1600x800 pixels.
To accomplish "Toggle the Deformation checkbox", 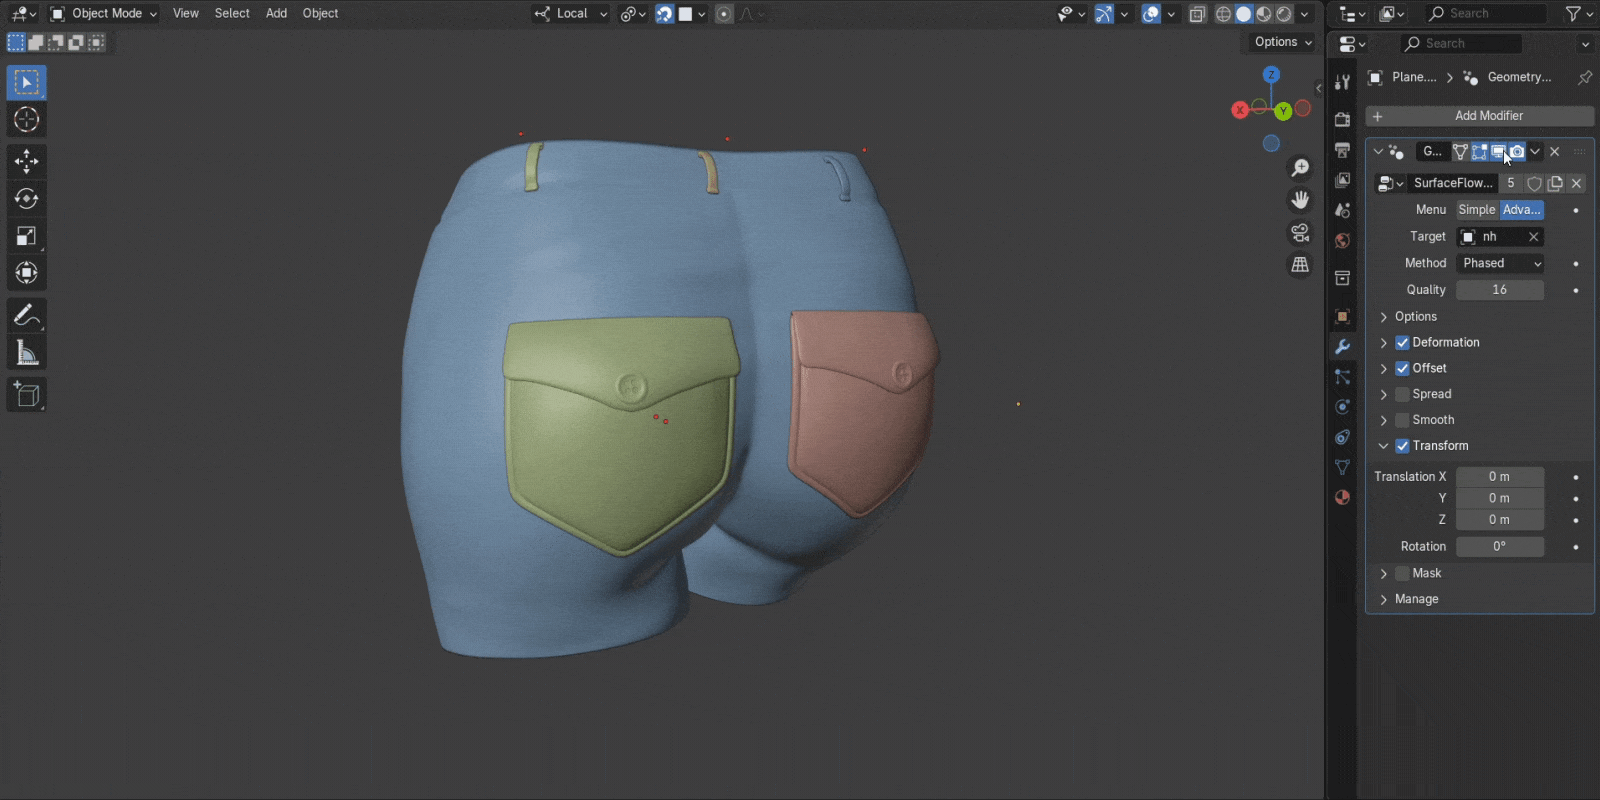I will [1402, 342].
